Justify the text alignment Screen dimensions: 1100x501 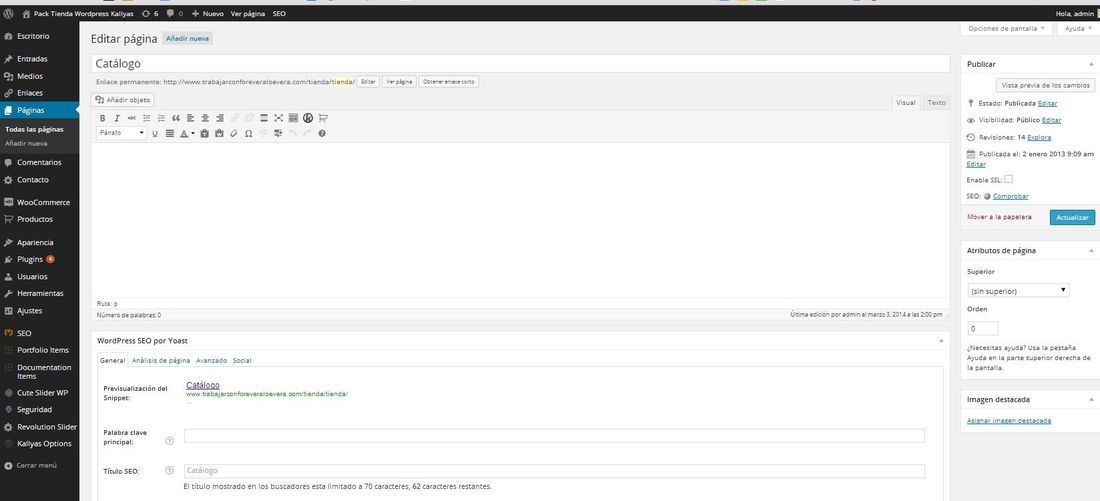pos(170,133)
